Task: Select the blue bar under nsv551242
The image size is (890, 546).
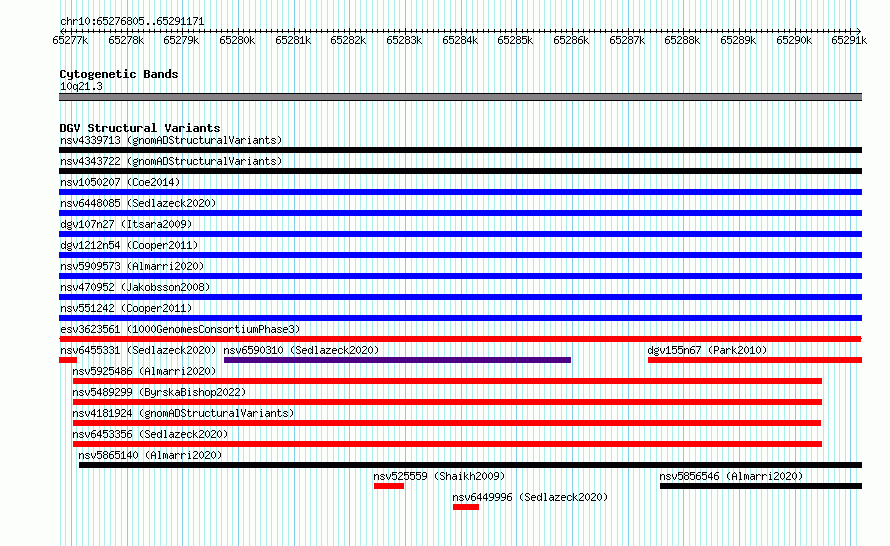Action: [x=460, y=318]
